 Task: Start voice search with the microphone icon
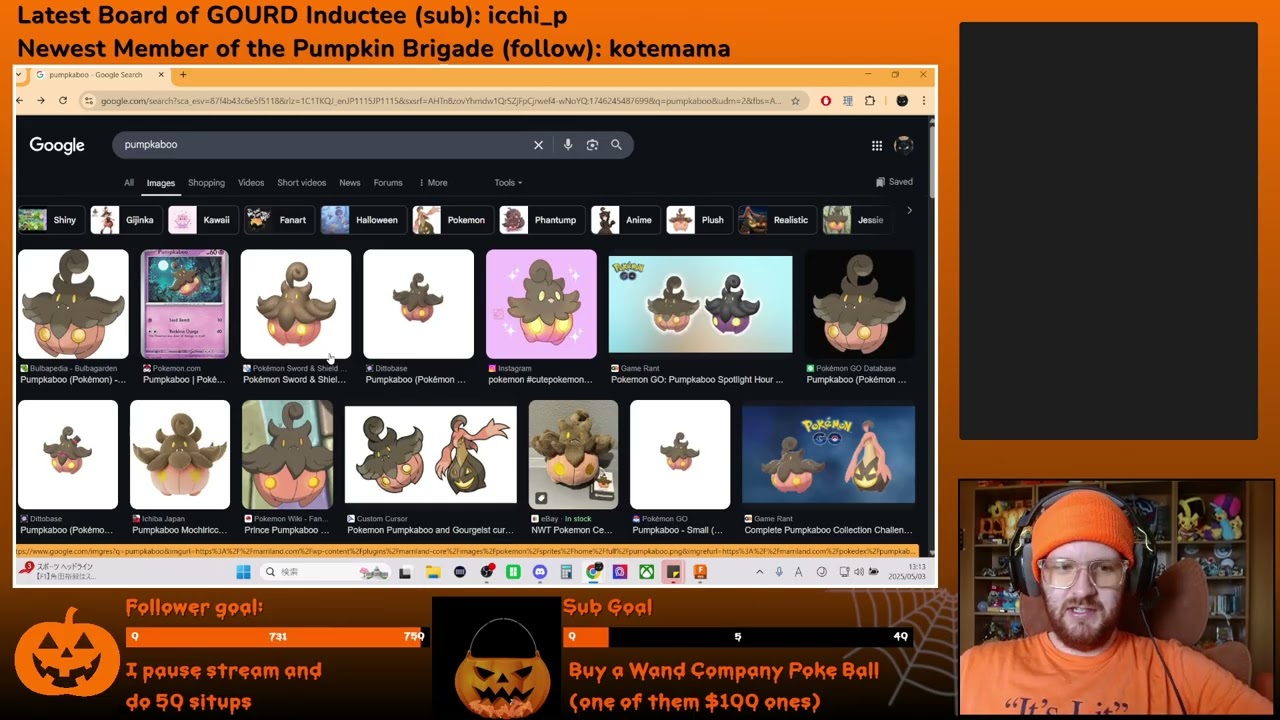click(568, 145)
